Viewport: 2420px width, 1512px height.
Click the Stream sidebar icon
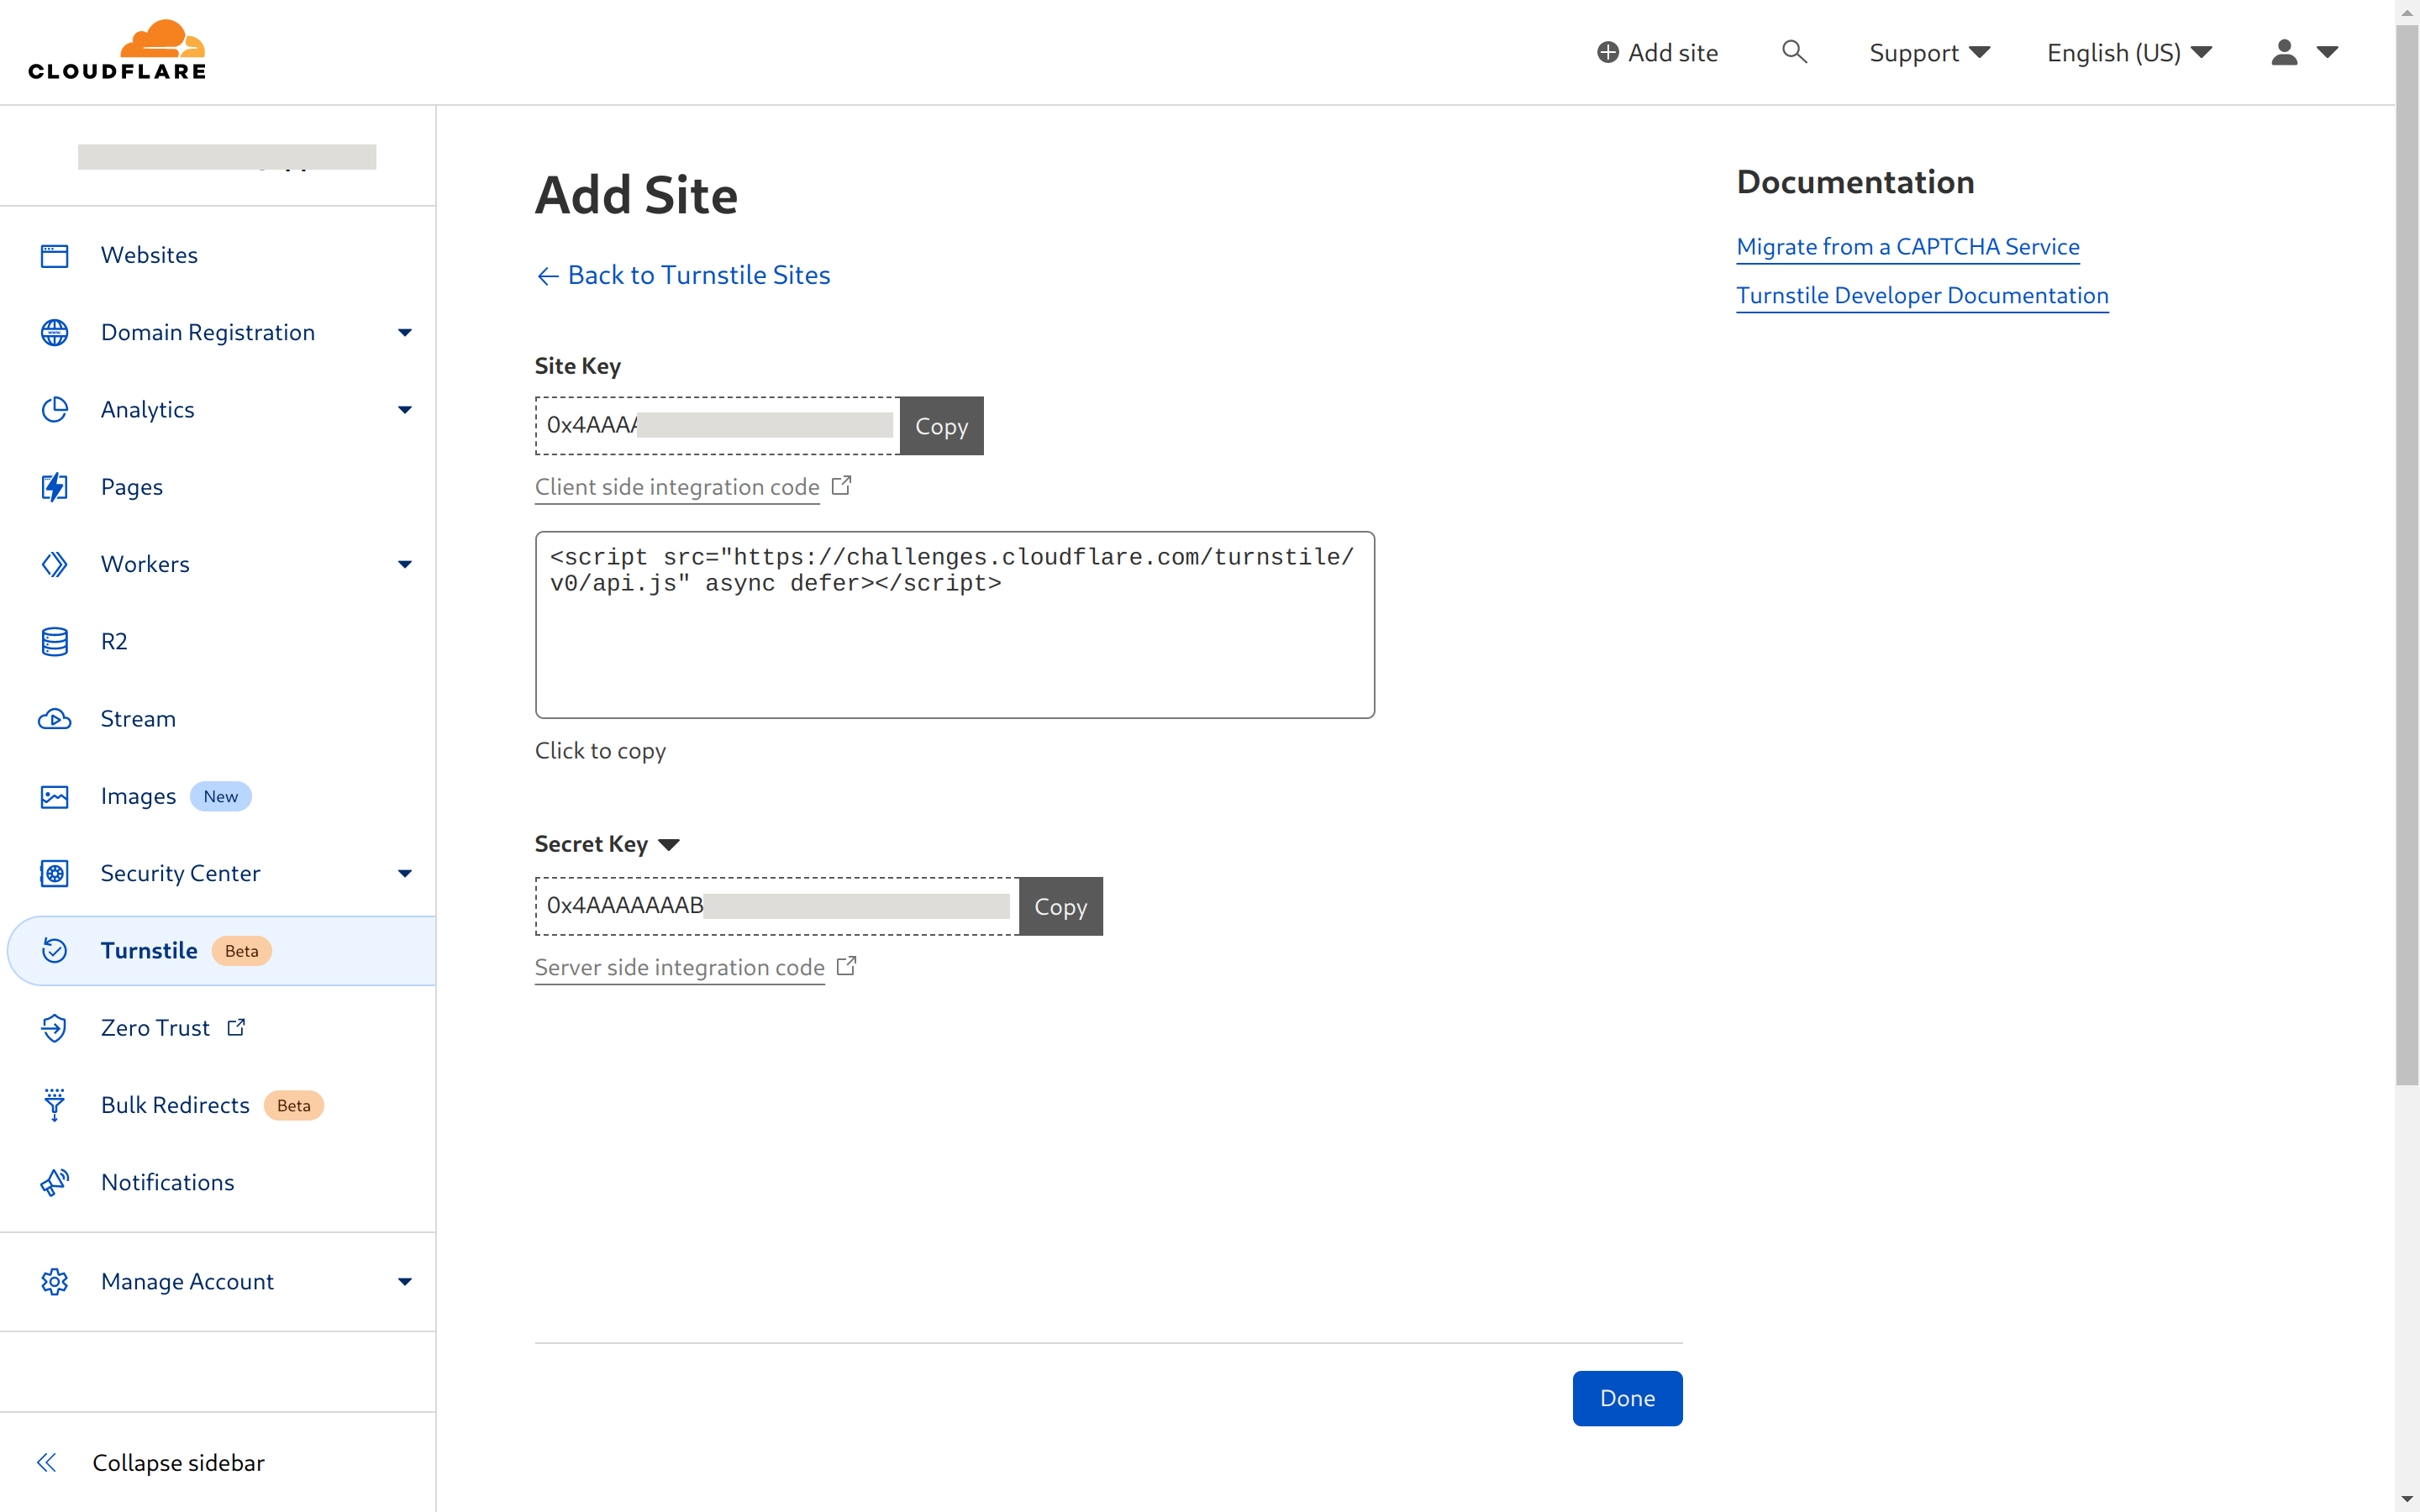point(55,719)
